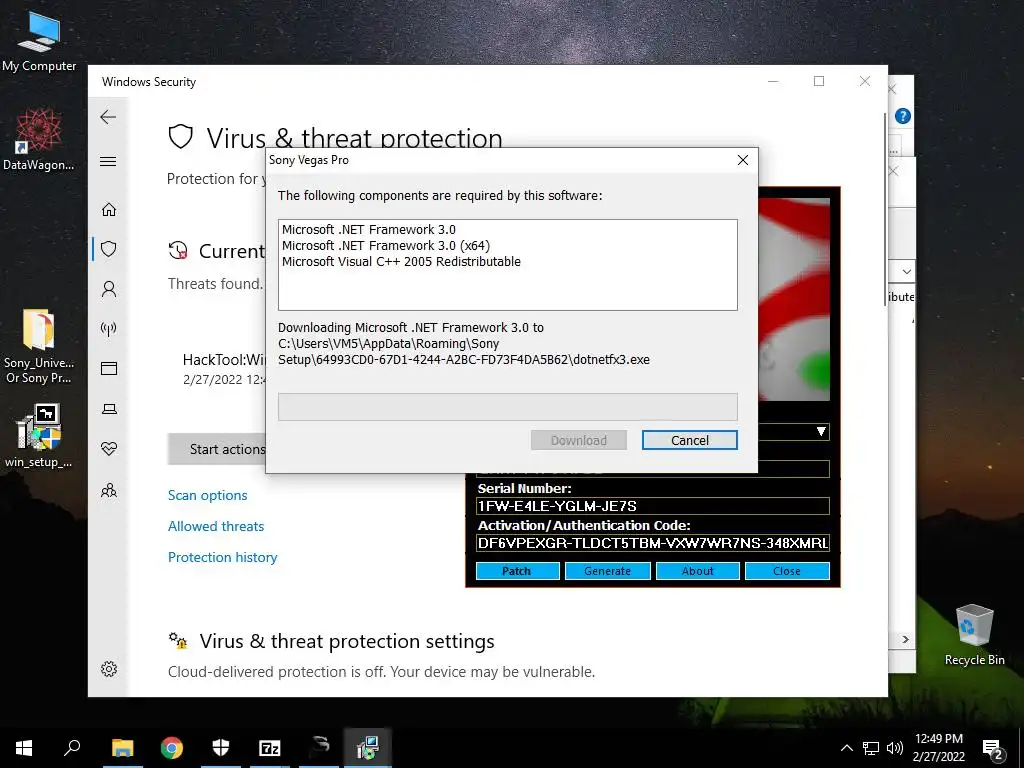Viewport: 1024px width, 768px height.
Task: Expand the keygen product dropdown arrow
Action: (x=821, y=432)
